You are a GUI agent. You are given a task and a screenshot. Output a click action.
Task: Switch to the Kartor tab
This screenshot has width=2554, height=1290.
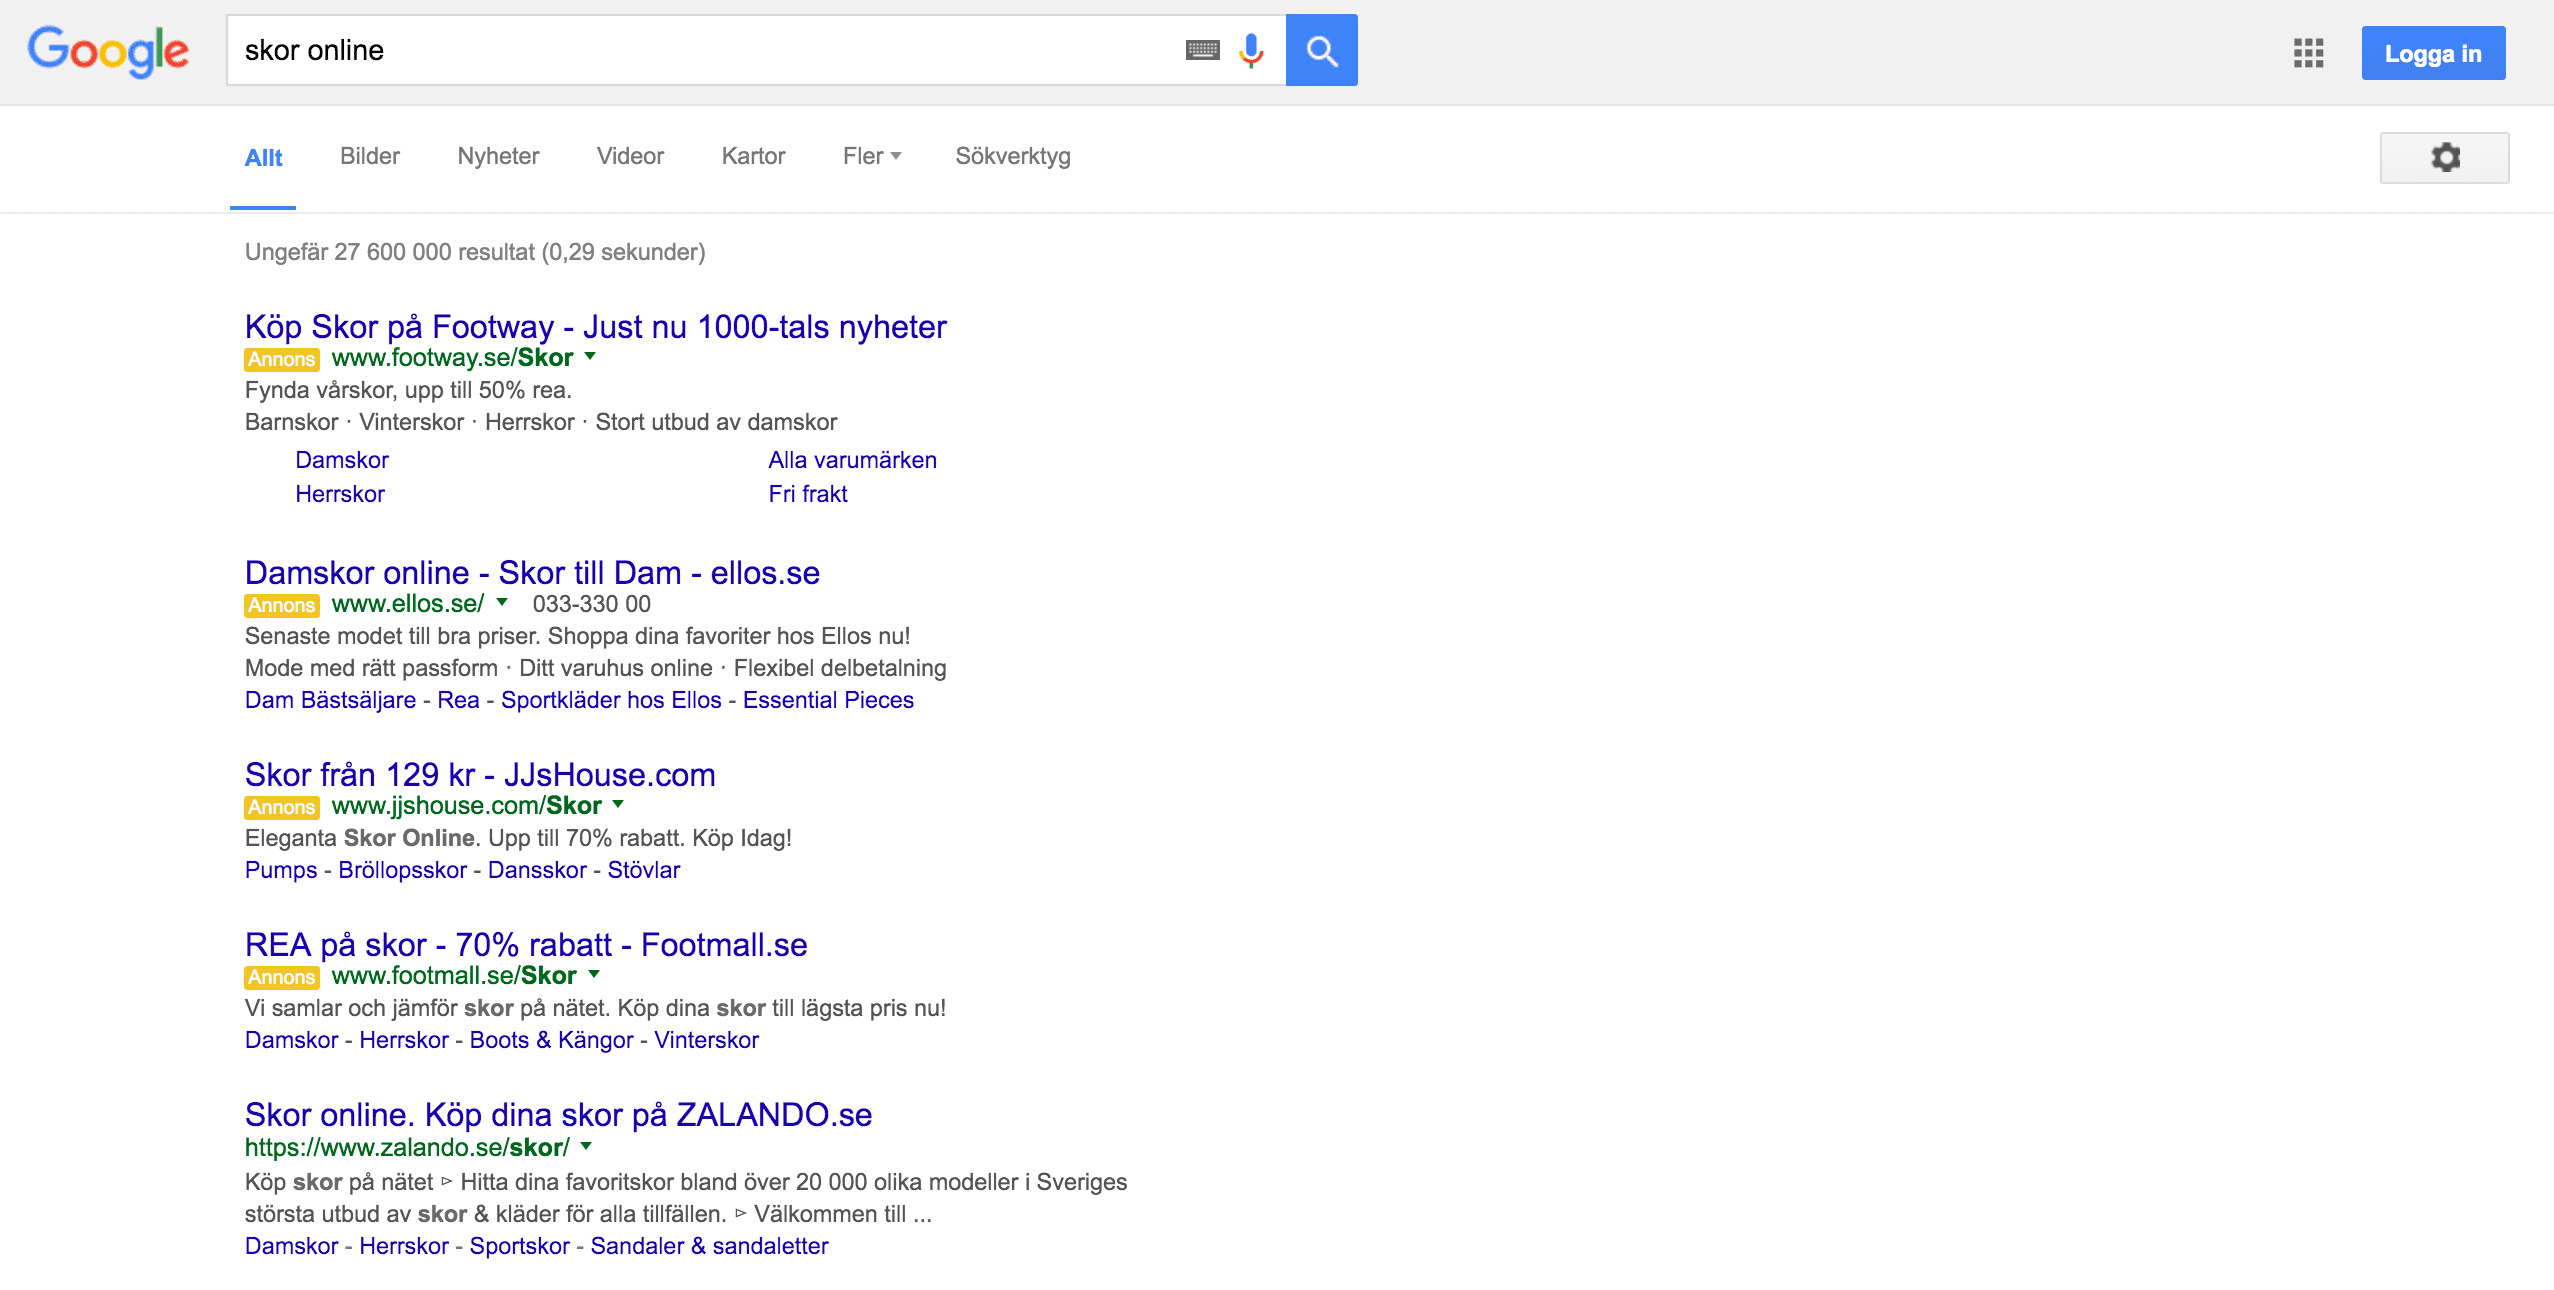pos(753,156)
